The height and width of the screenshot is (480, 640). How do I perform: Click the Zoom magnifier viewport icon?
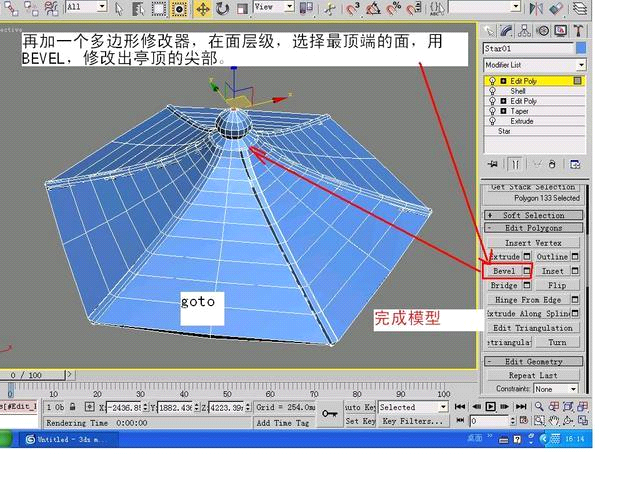(539, 407)
